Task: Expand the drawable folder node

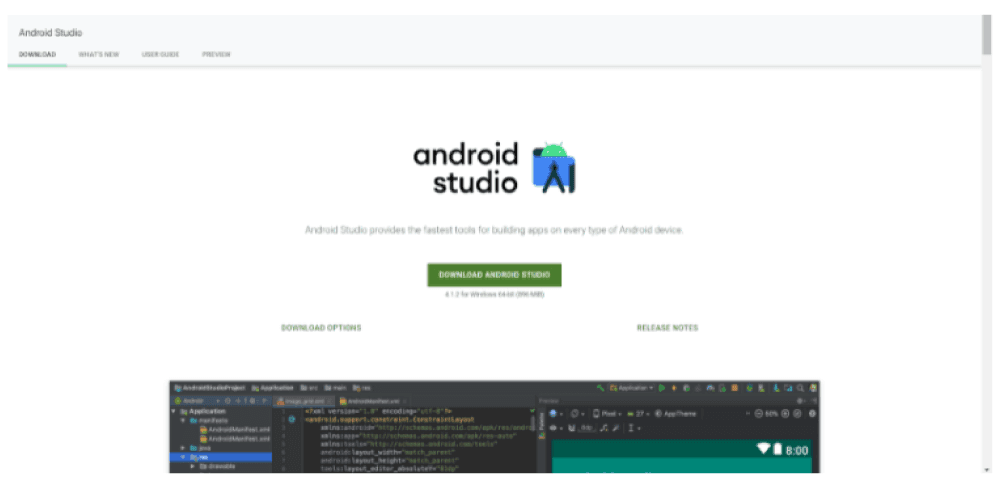Action: [193, 466]
